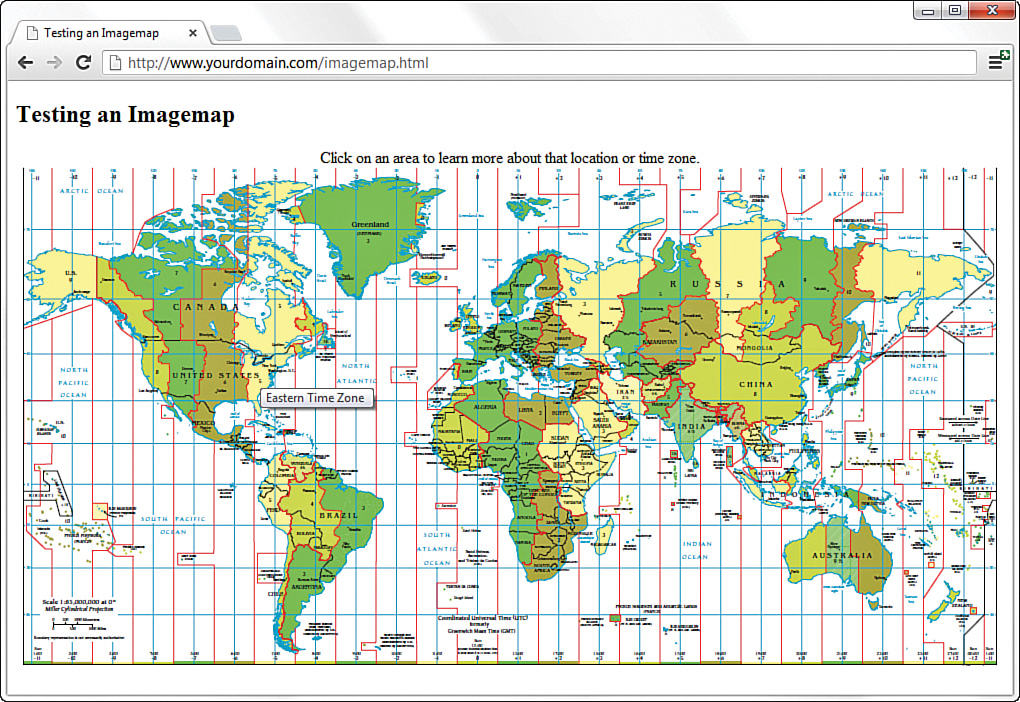Reload the imagemap page
Viewport: 1020px width, 702px height.
[x=83, y=62]
